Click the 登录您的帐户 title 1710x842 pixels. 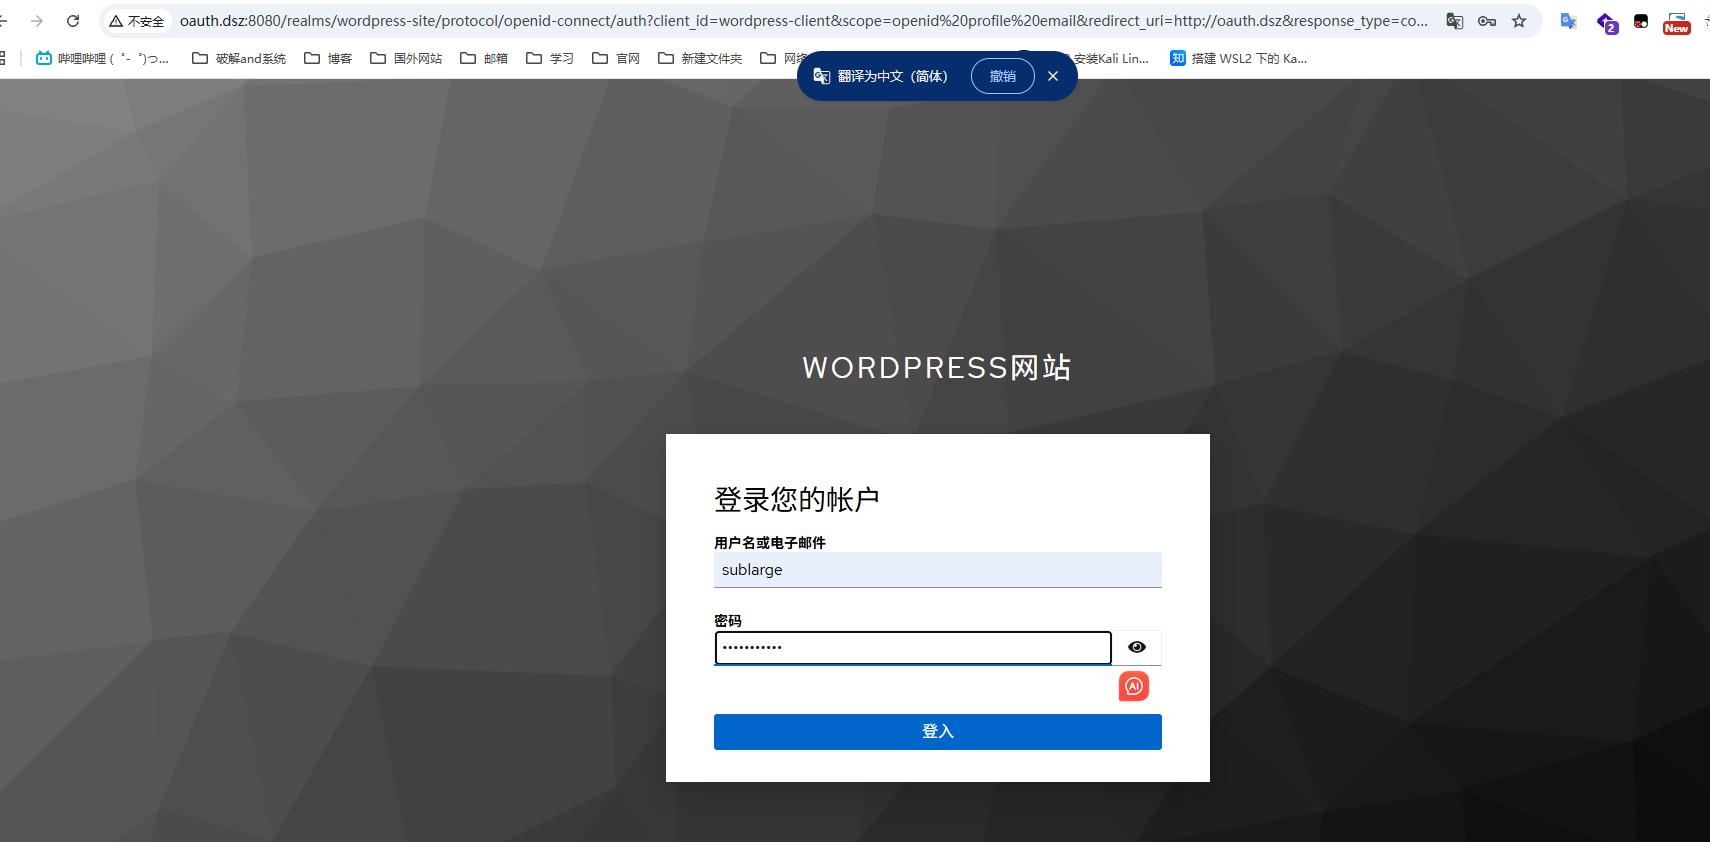pos(797,499)
